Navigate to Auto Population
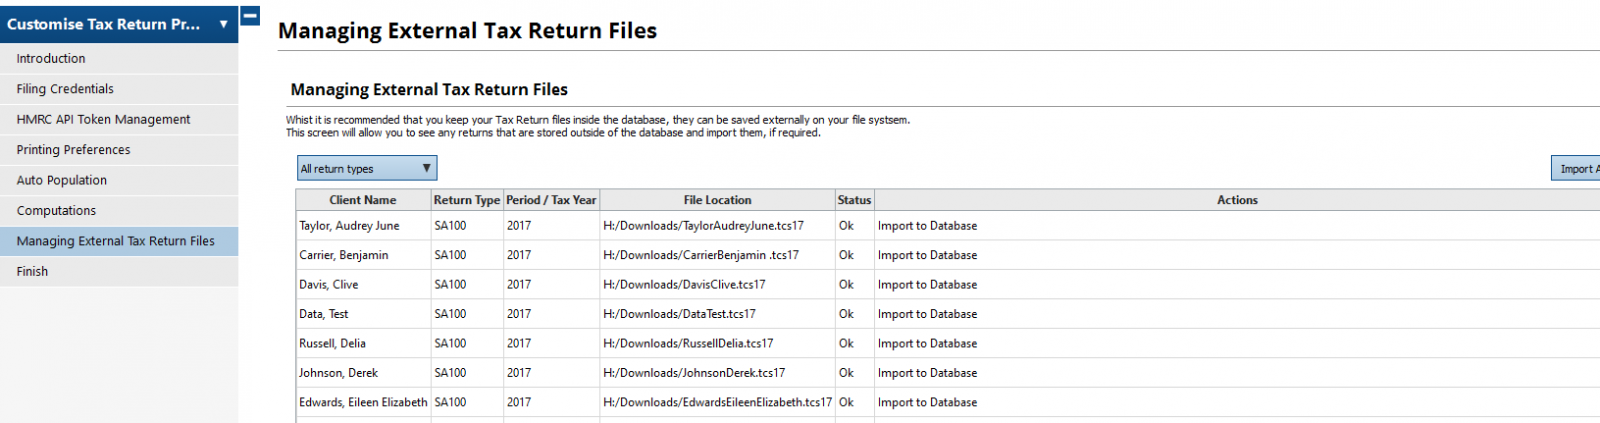The width and height of the screenshot is (1600, 423). [x=61, y=180]
